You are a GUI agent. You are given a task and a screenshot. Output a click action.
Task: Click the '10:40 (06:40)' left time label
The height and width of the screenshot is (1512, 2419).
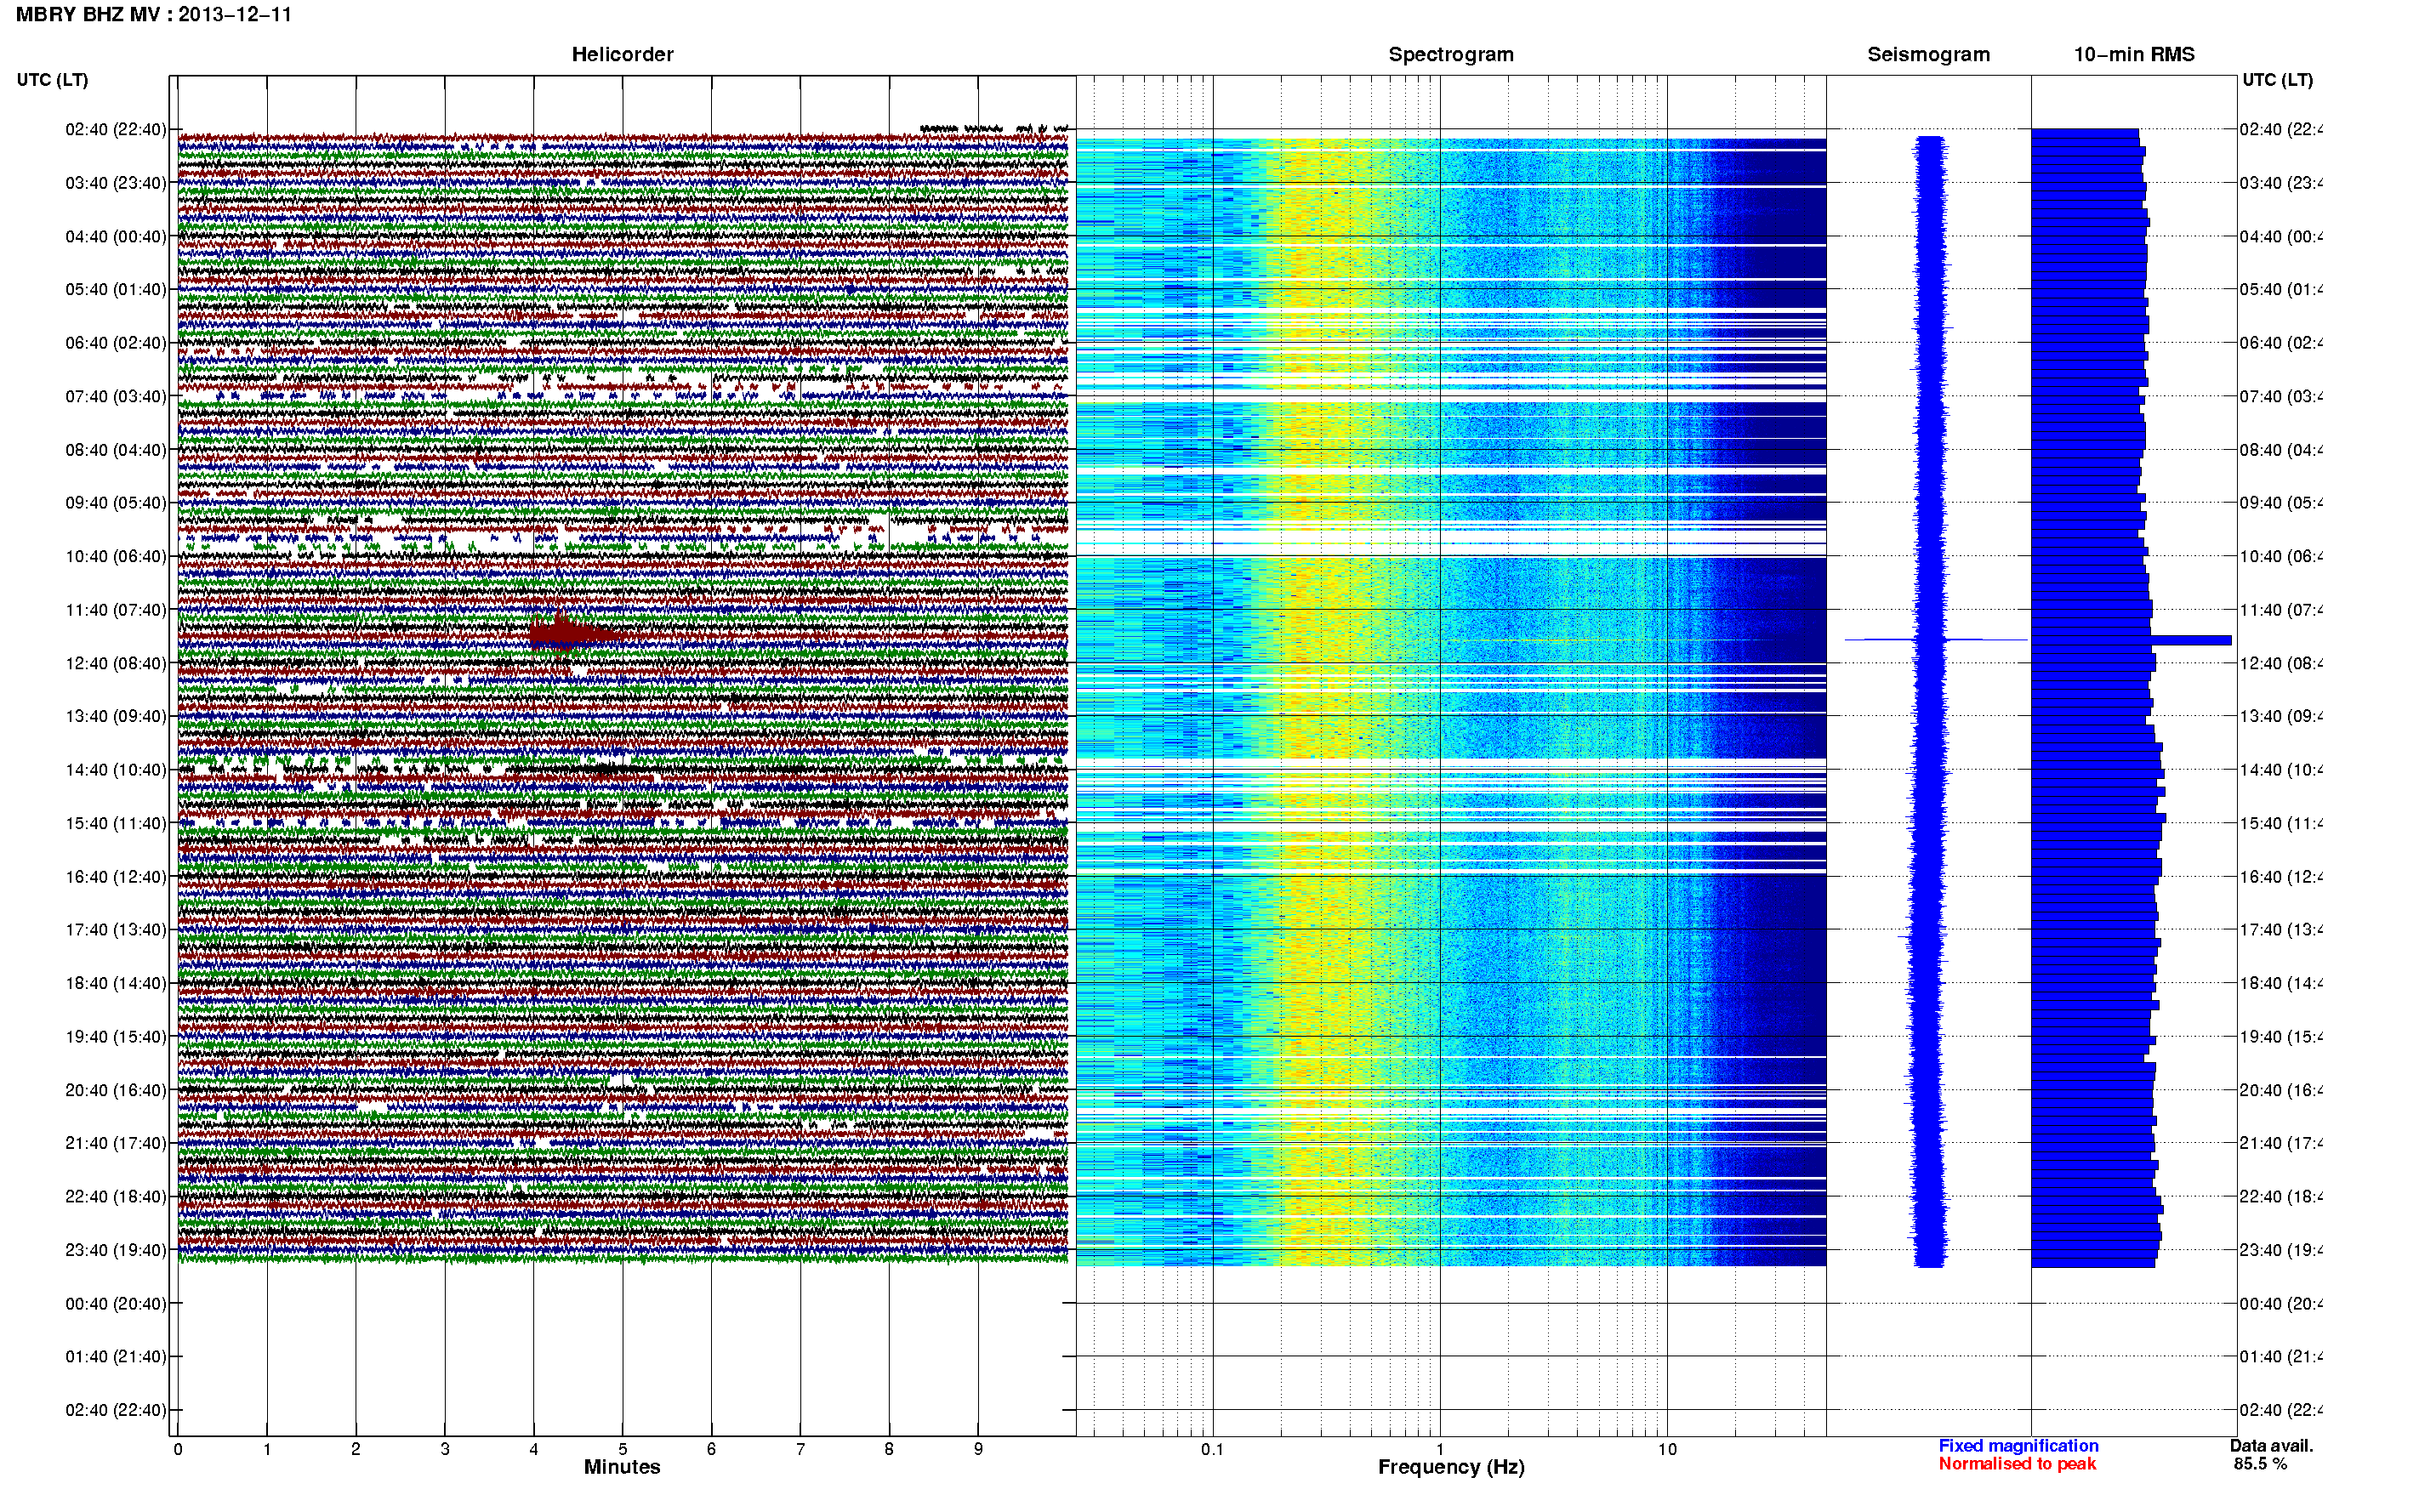[116, 557]
